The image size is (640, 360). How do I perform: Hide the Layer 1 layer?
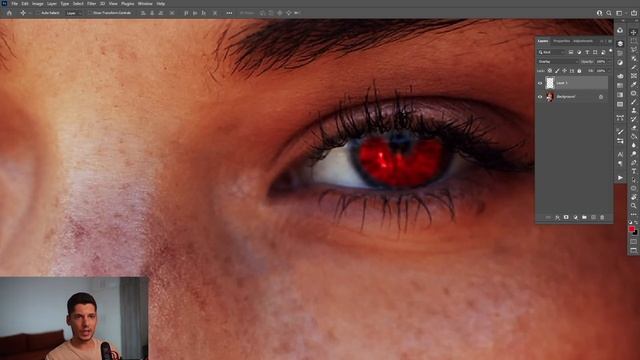(540, 83)
